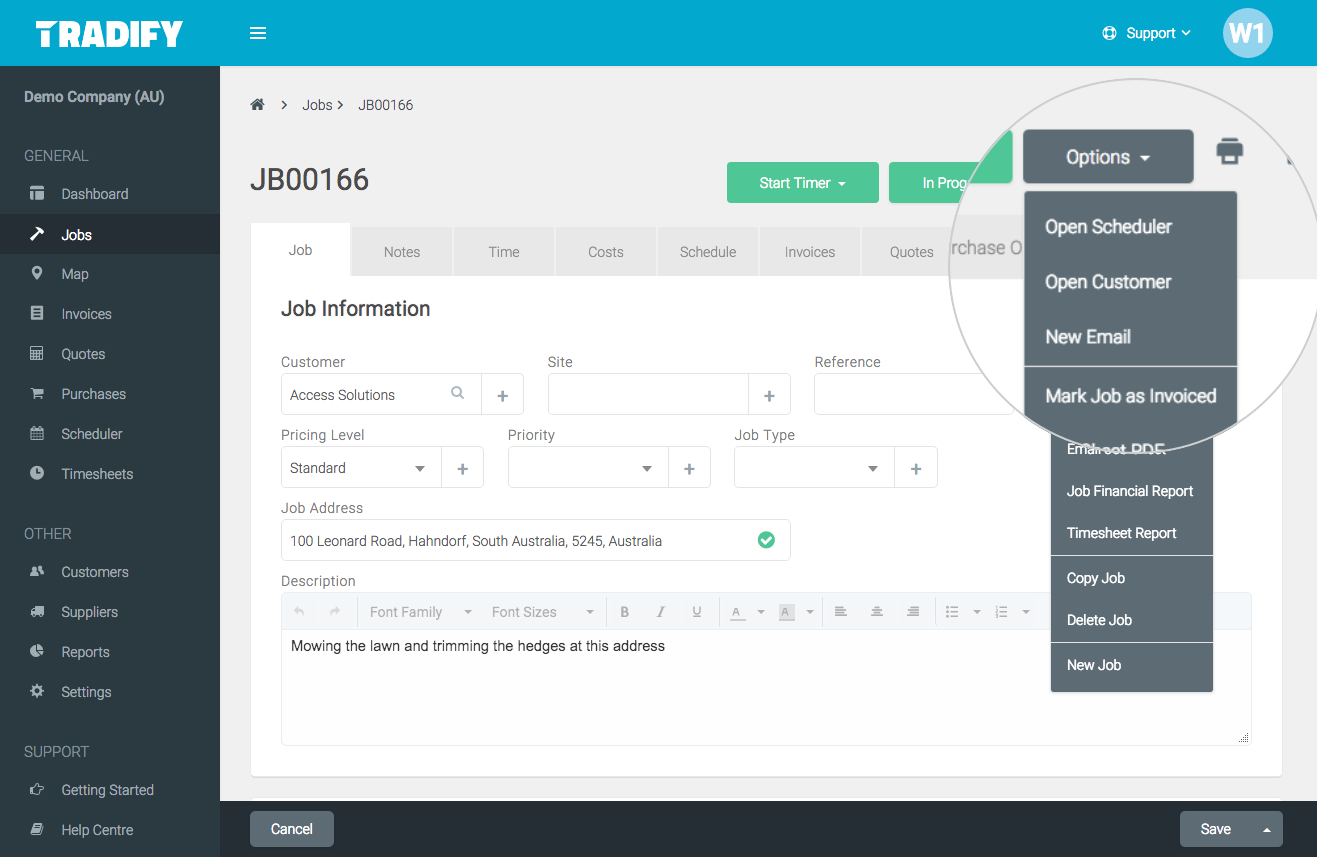Viewport: 1317px width, 857px height.
Task: Open the Start Timer dropdown
Action: pos(802,183)
